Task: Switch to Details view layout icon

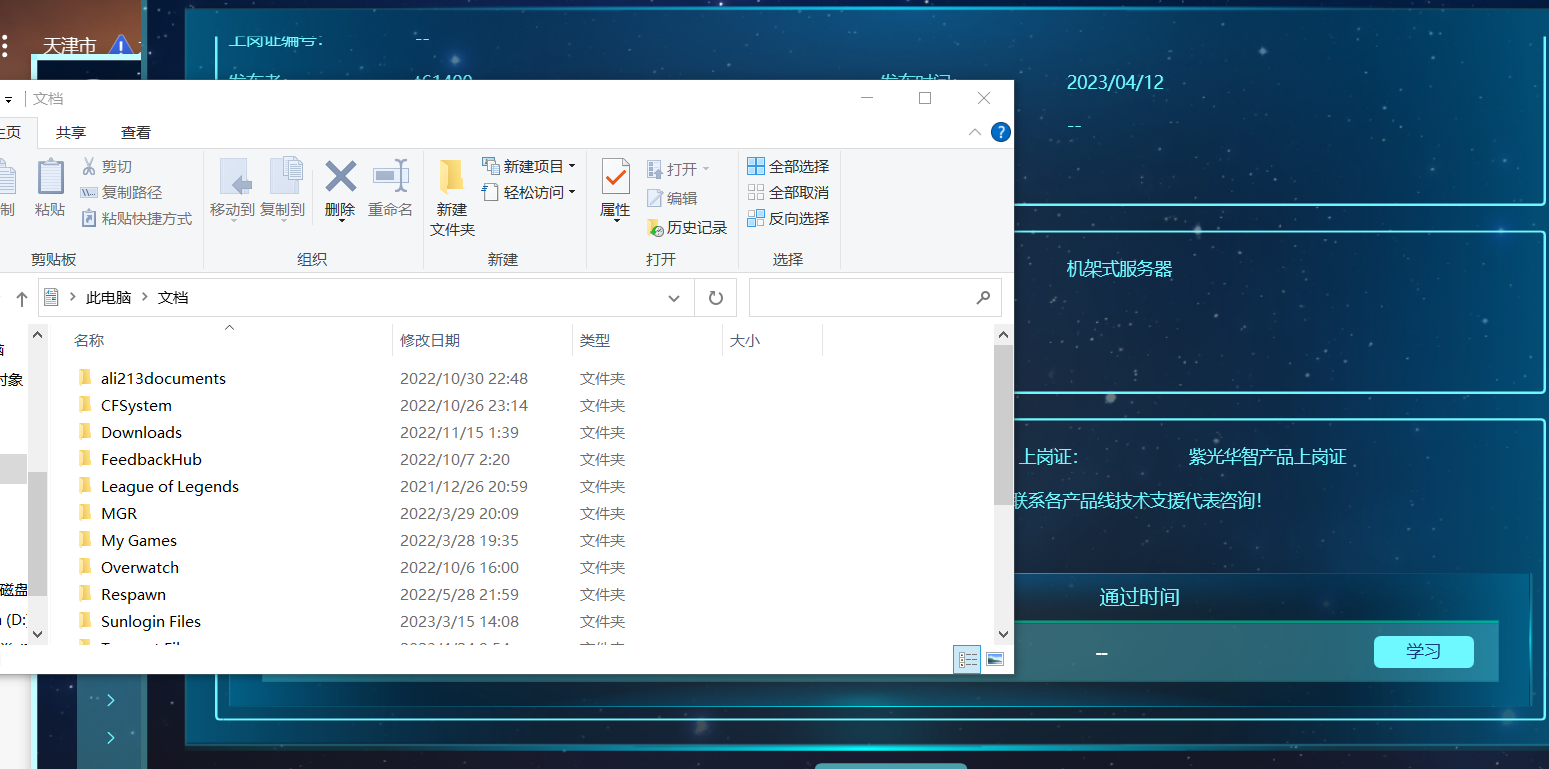Action: [x=967, y=659]
